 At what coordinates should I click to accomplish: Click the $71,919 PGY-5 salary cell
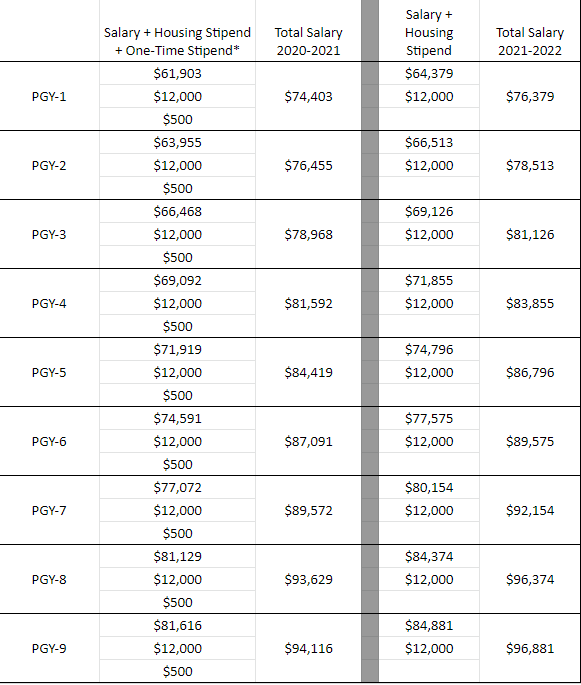[177, 349]
